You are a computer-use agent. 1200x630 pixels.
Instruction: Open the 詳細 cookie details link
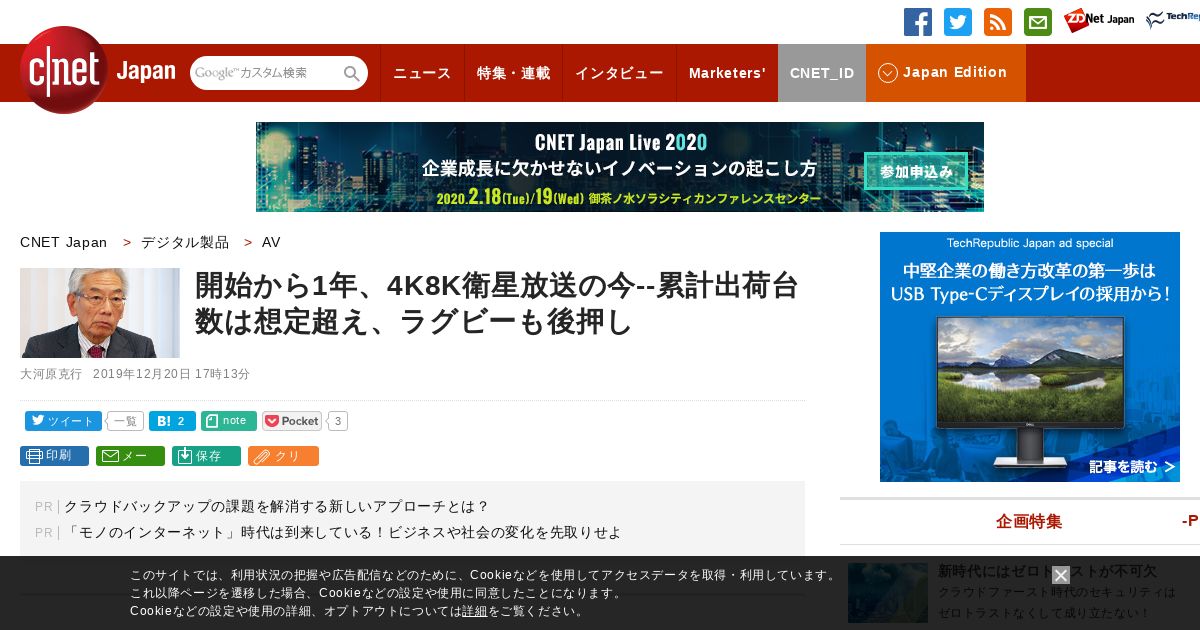475,611
